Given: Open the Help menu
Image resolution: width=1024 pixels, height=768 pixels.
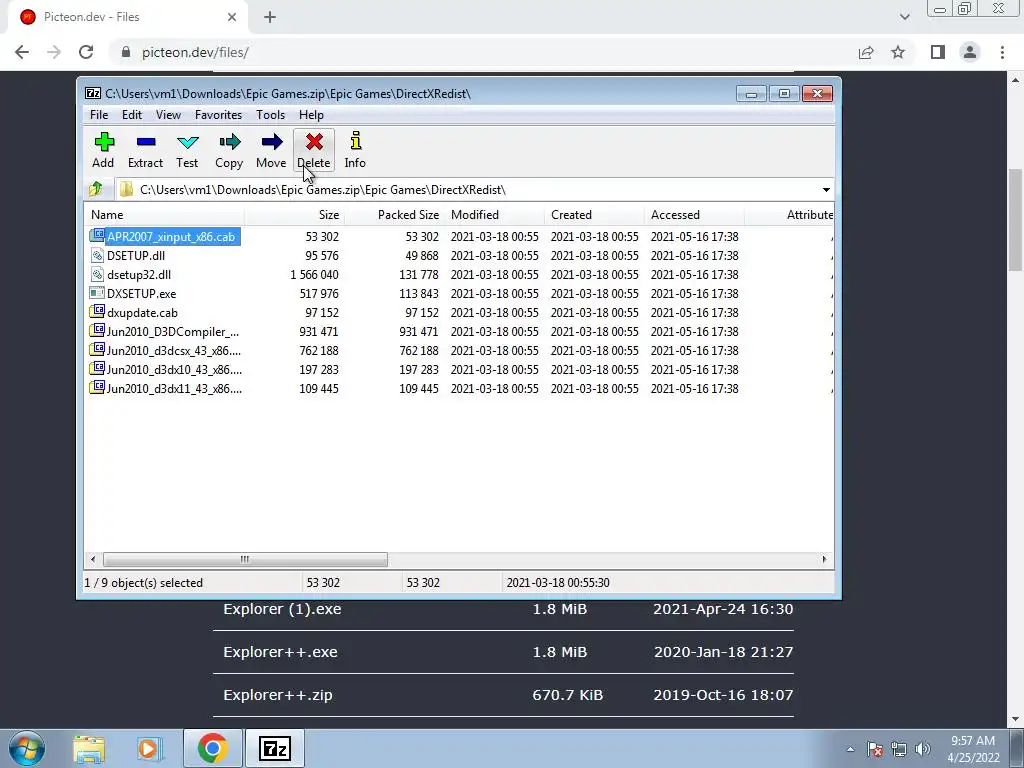Looking at the screenshot, I should (x=312, y=115).
